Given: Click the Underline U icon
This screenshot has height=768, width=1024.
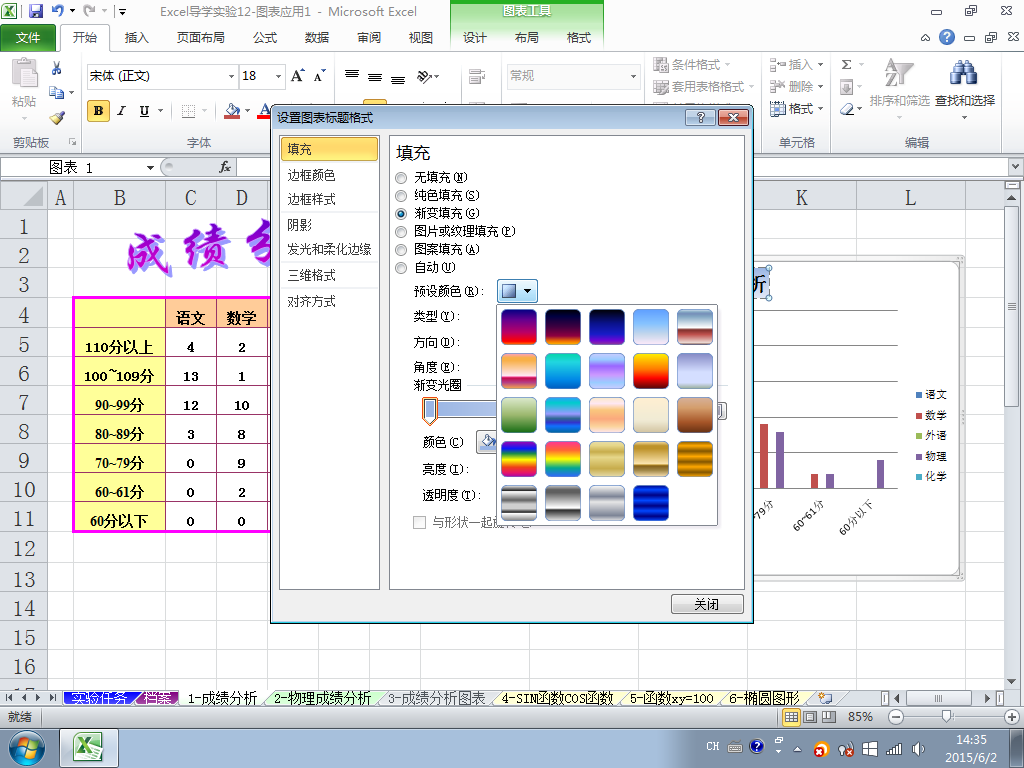Looking at the screenshot, I should [x=144, y=111].
